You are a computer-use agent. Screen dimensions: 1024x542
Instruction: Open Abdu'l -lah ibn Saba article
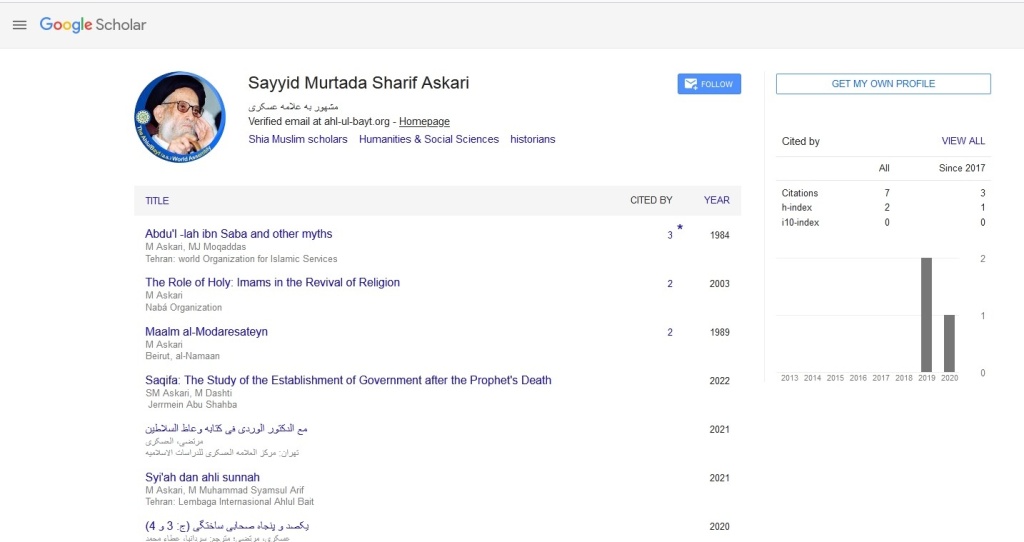(x=238, y=234)
